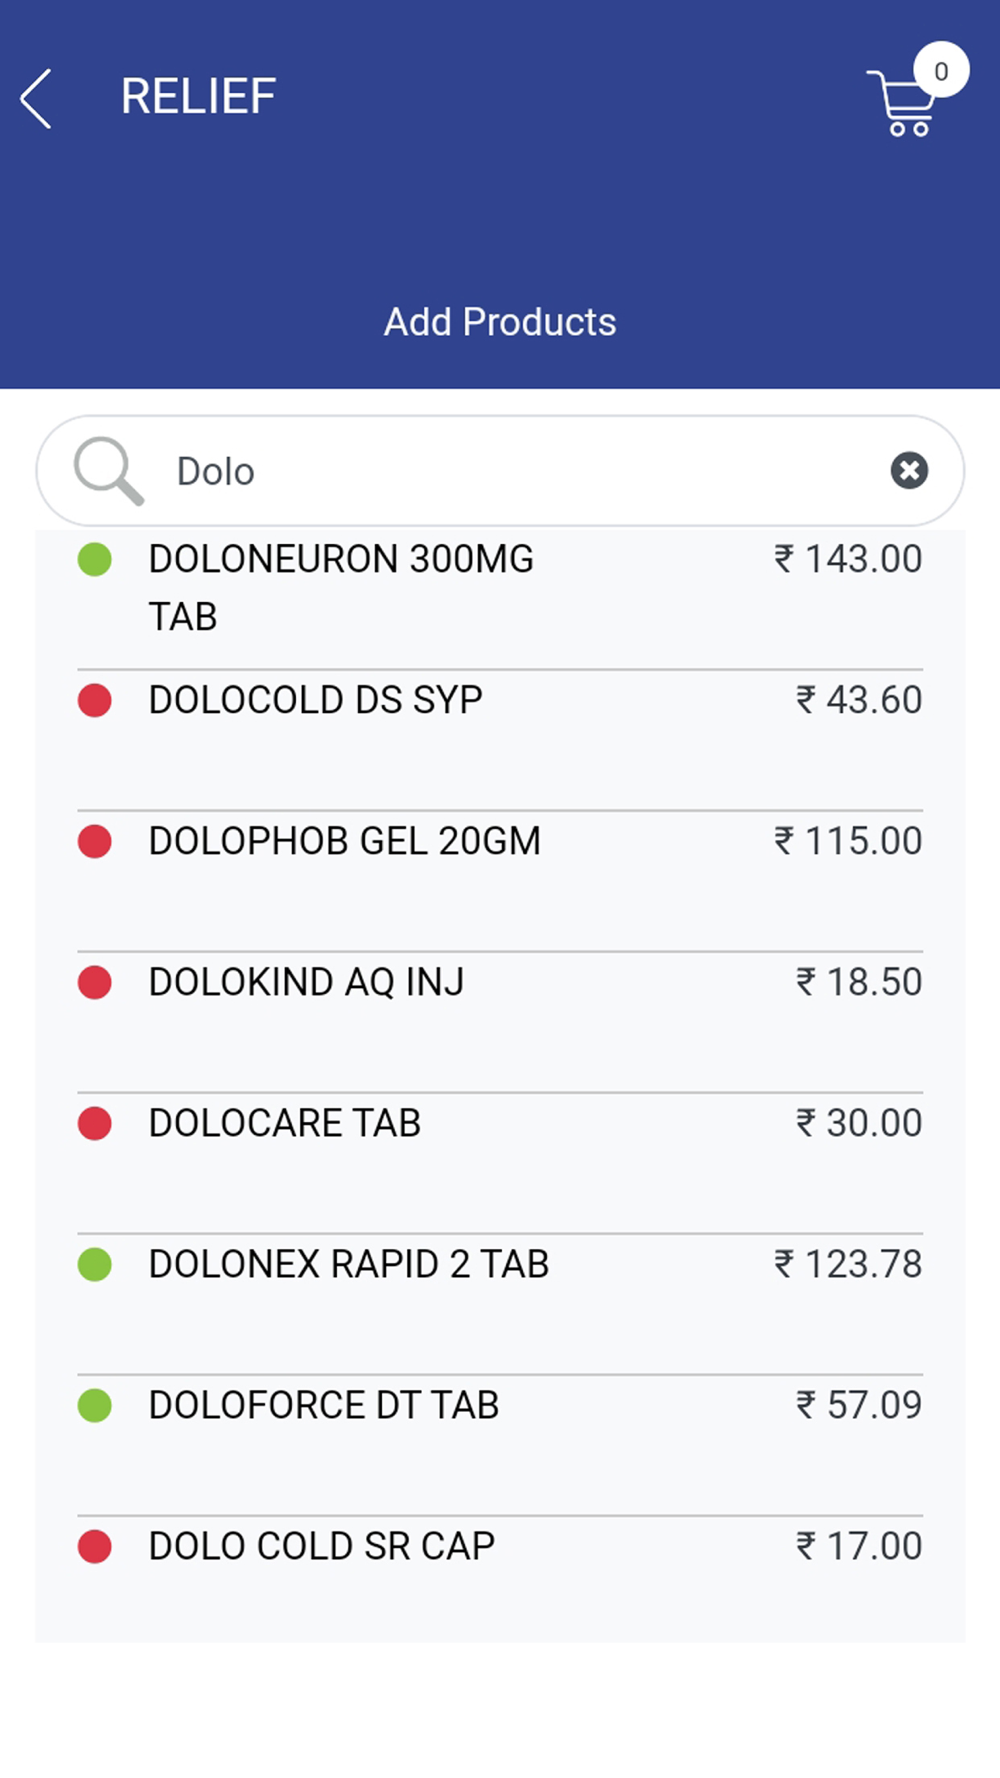Click the ₹ 123.78 price
Viewport: 1000px width, 1778px height.
(x=848, y=1264)
